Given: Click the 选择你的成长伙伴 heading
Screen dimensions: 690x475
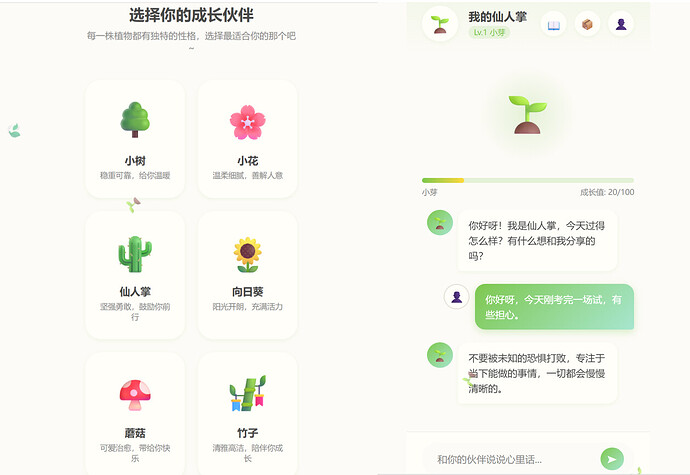Looking at the screenshot, I should pos(191,15).
